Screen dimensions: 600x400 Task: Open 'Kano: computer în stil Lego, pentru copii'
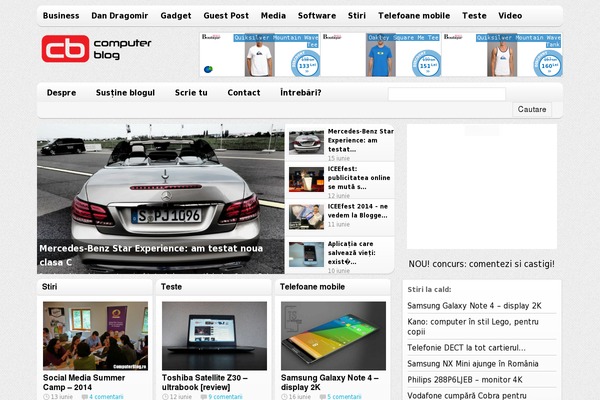(x=473, y=327)
